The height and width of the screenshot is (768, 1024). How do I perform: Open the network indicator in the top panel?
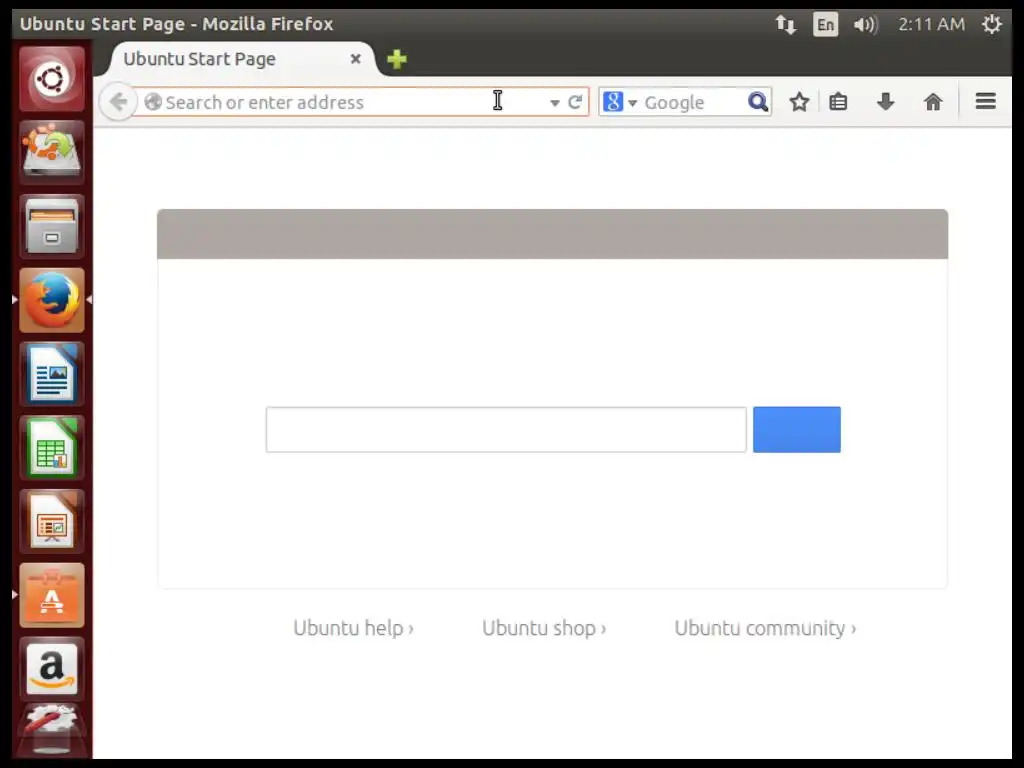tap(786, 25)
